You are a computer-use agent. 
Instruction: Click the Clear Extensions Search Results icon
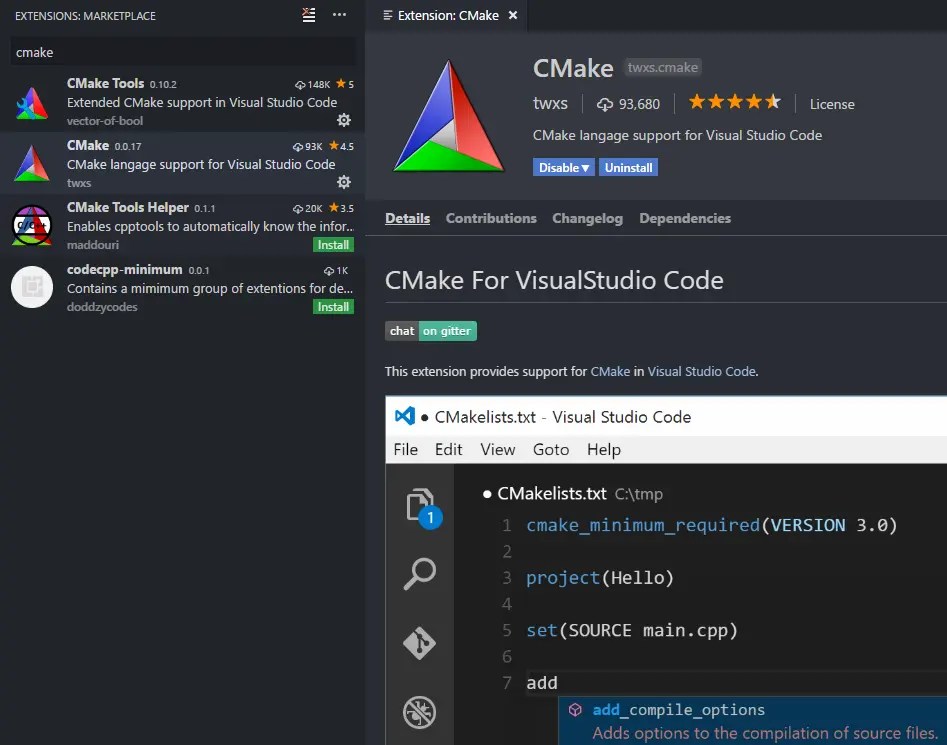pyautogui.click(x=308, y=15)
